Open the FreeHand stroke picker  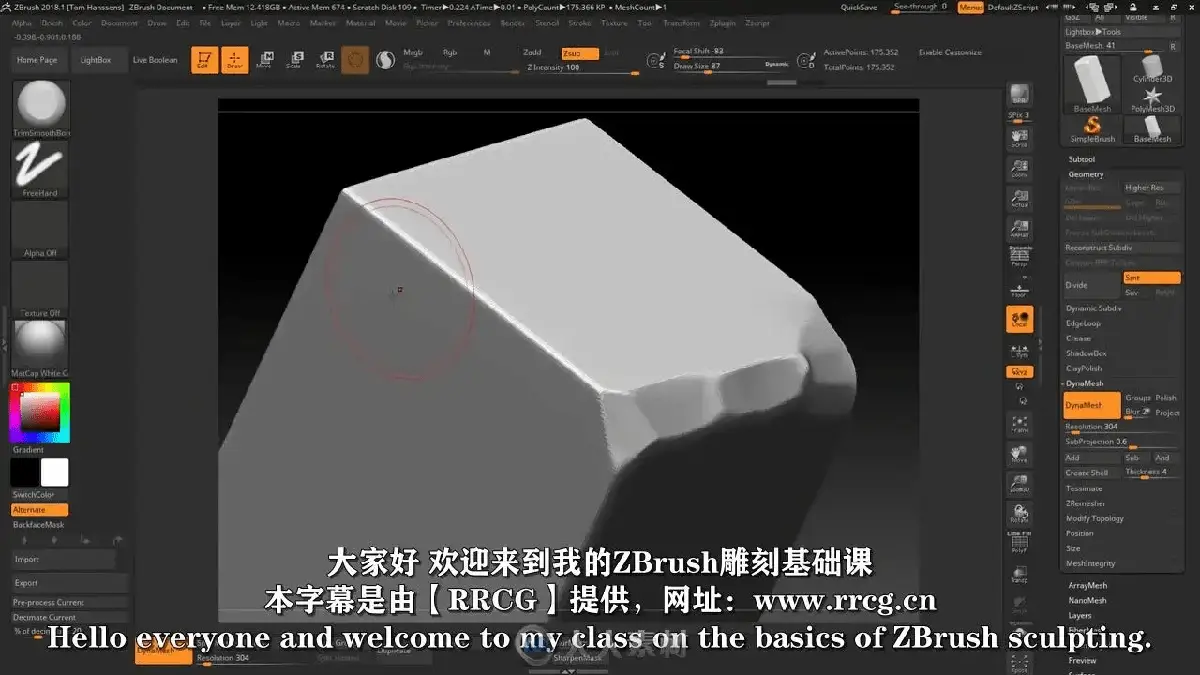coord(41,169)
